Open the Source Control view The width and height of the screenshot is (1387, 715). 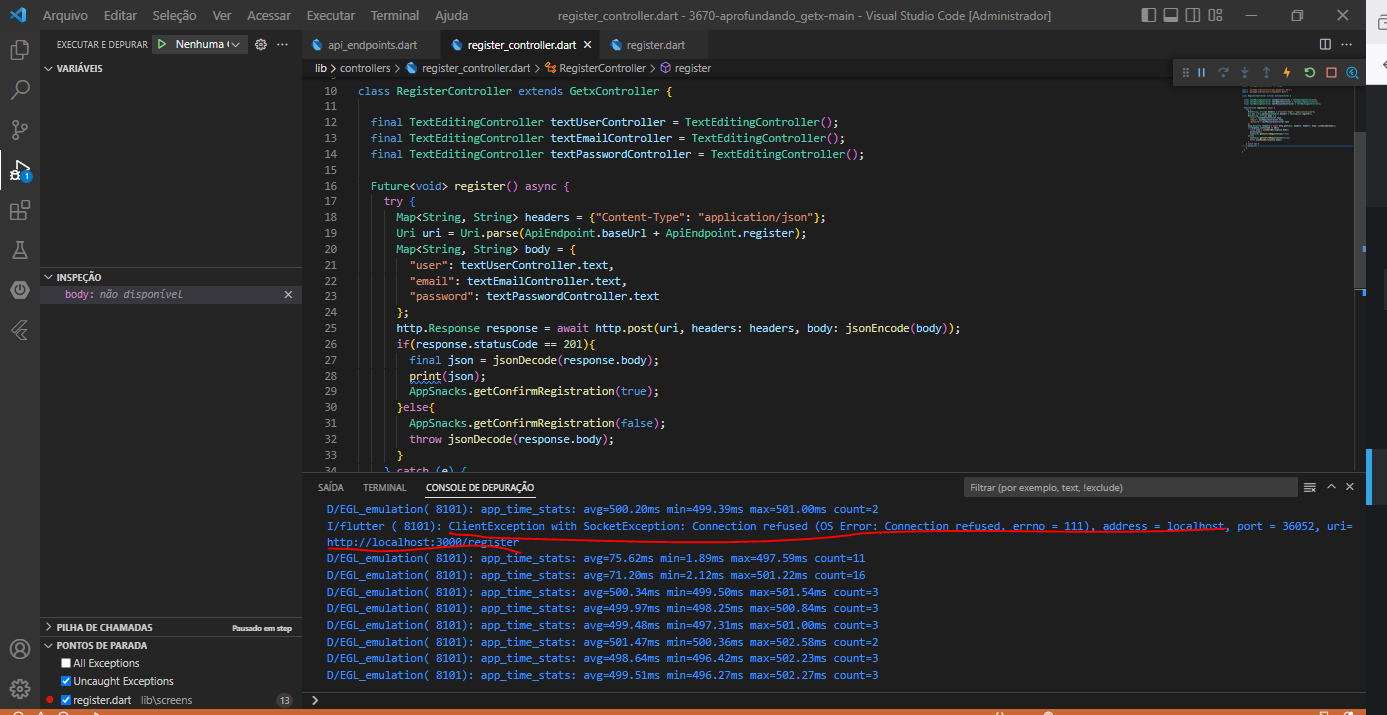[19, 130]
